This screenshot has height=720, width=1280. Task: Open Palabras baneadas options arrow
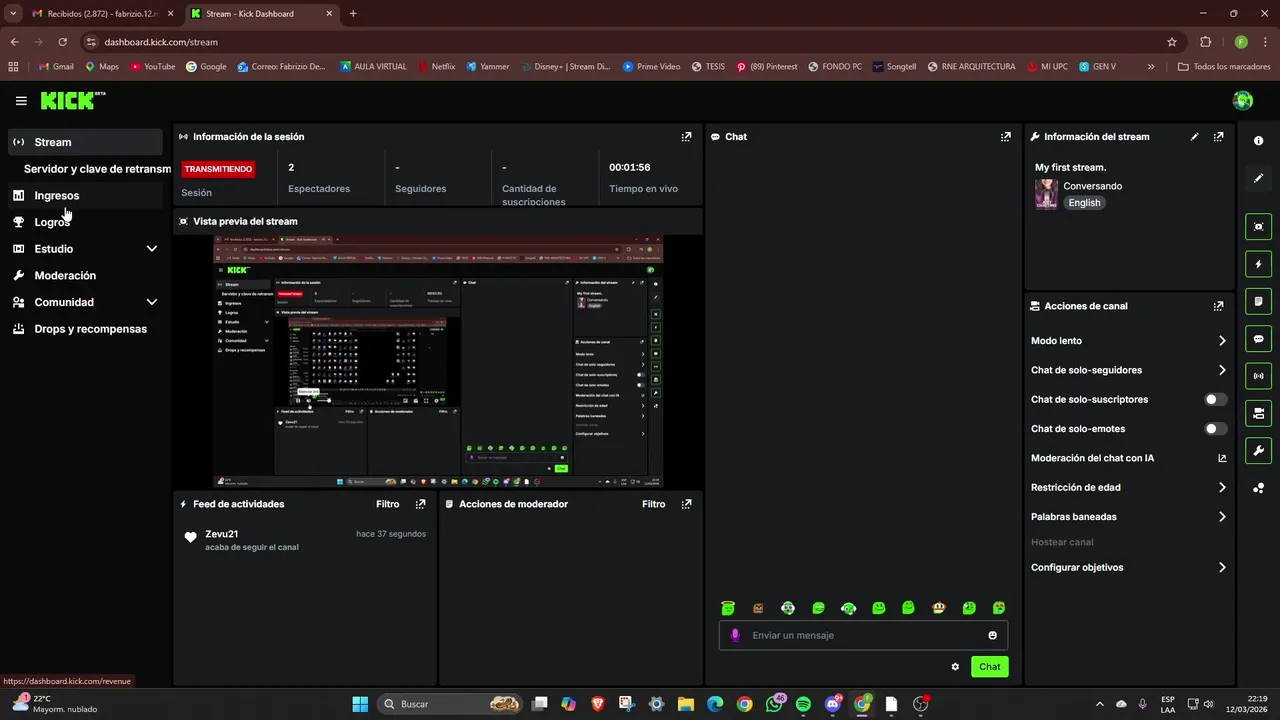[1222, 517]
